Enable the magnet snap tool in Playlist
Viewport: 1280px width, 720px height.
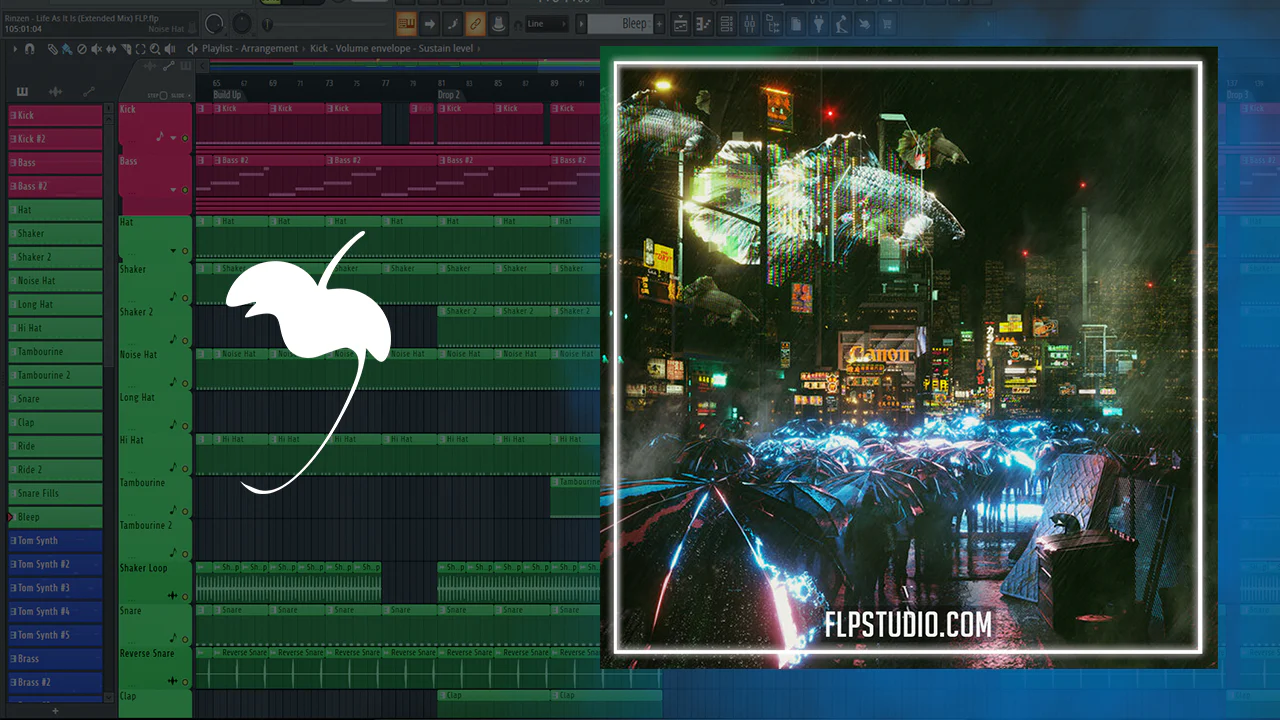click(29, 48)
